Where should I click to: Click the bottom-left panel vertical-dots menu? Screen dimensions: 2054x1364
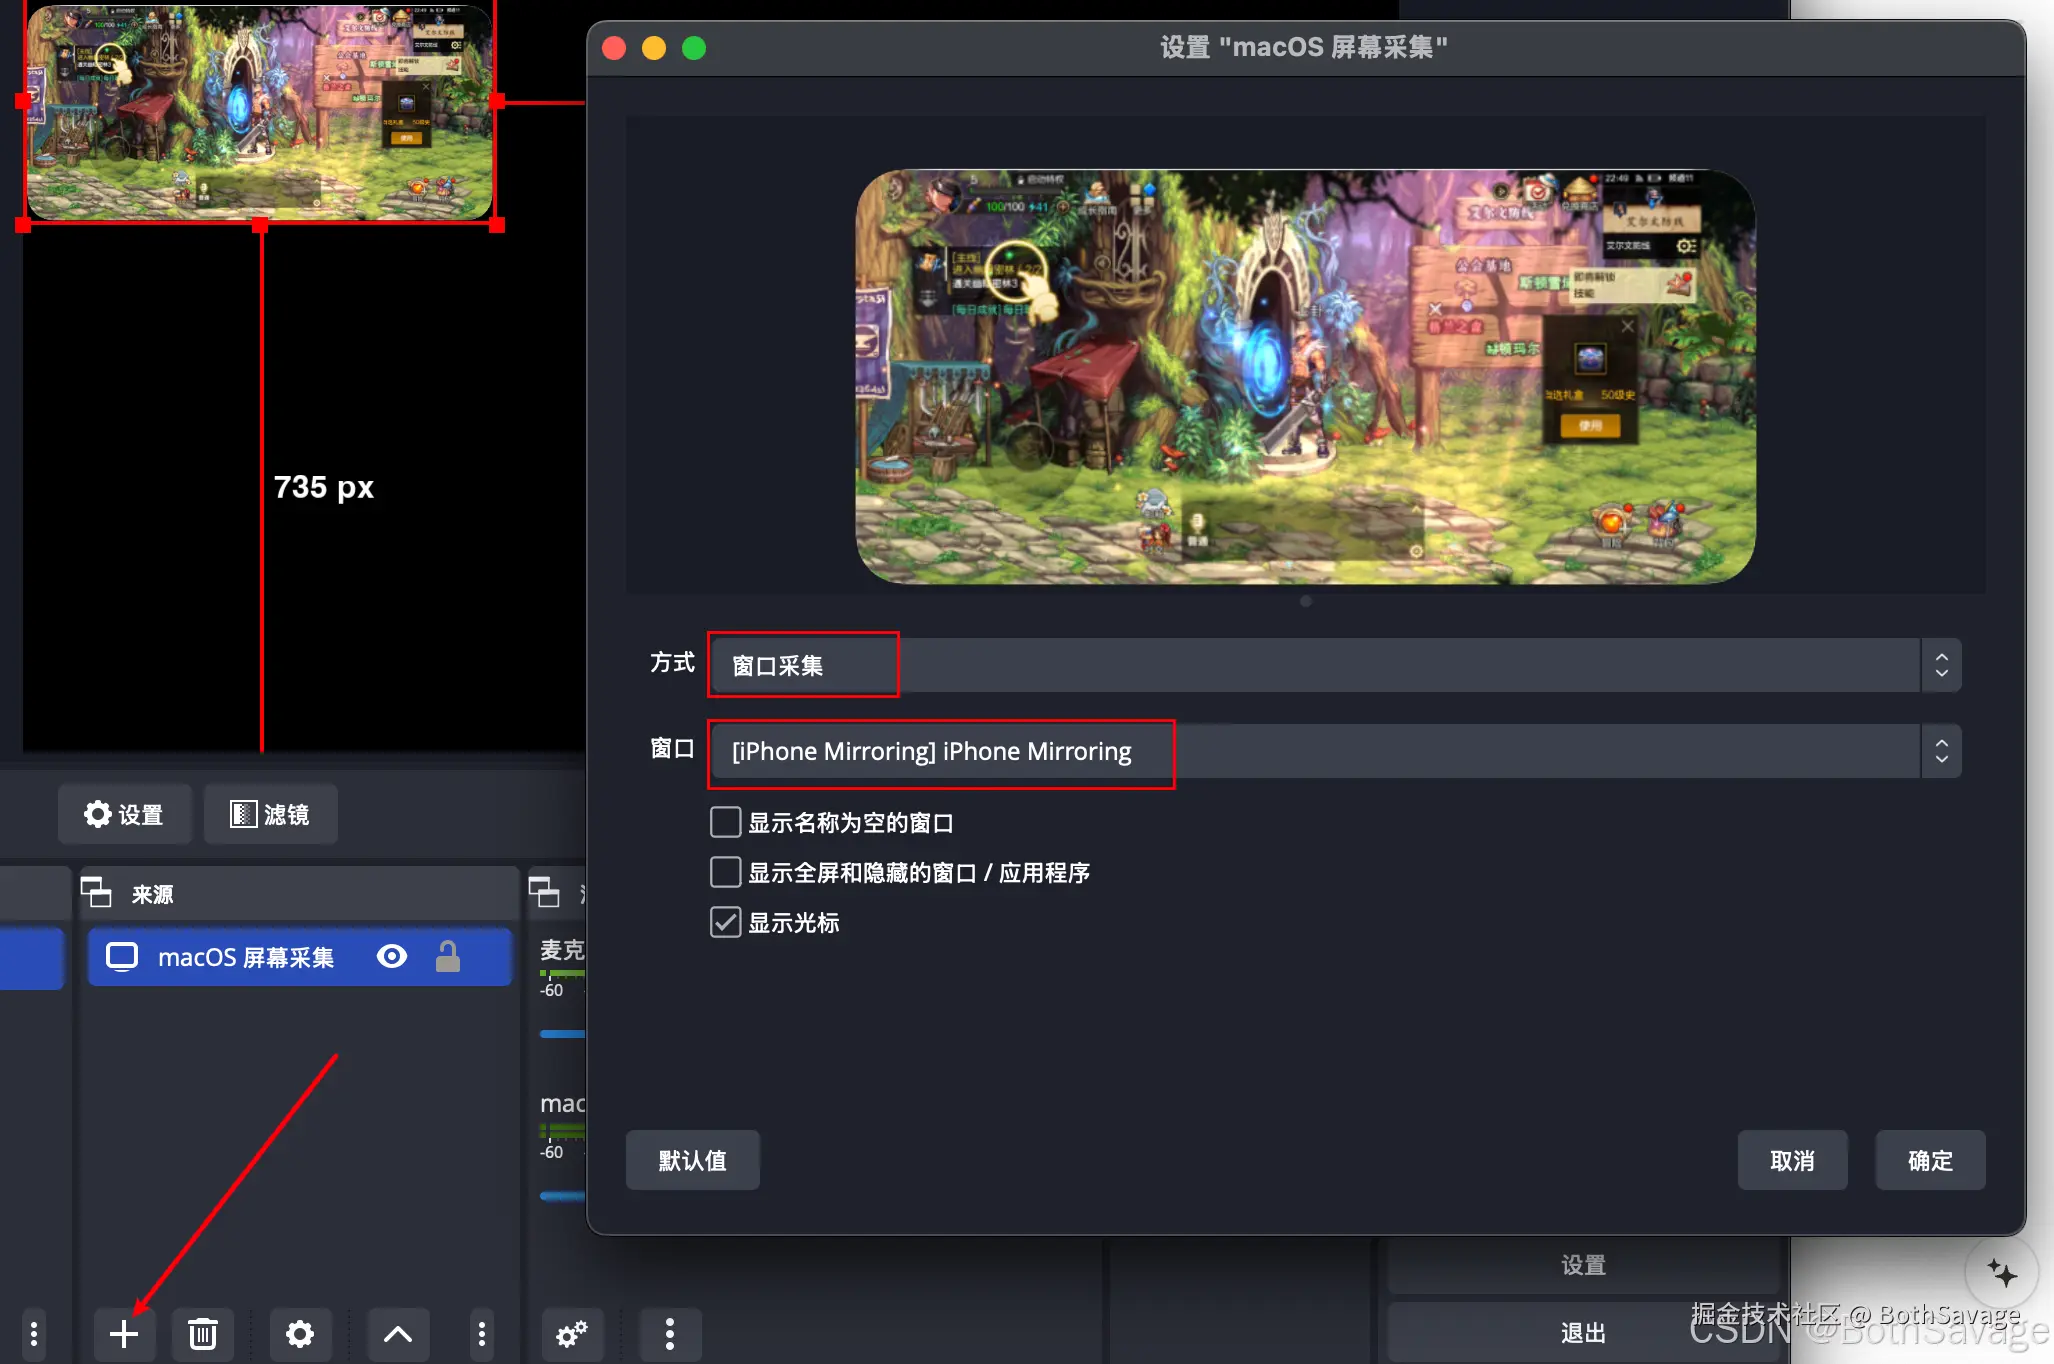click(x=34, y=1333)
